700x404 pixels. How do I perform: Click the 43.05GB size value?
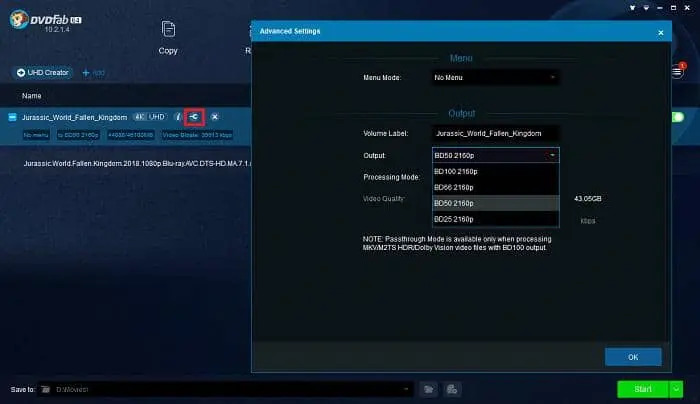click(588, 199)
